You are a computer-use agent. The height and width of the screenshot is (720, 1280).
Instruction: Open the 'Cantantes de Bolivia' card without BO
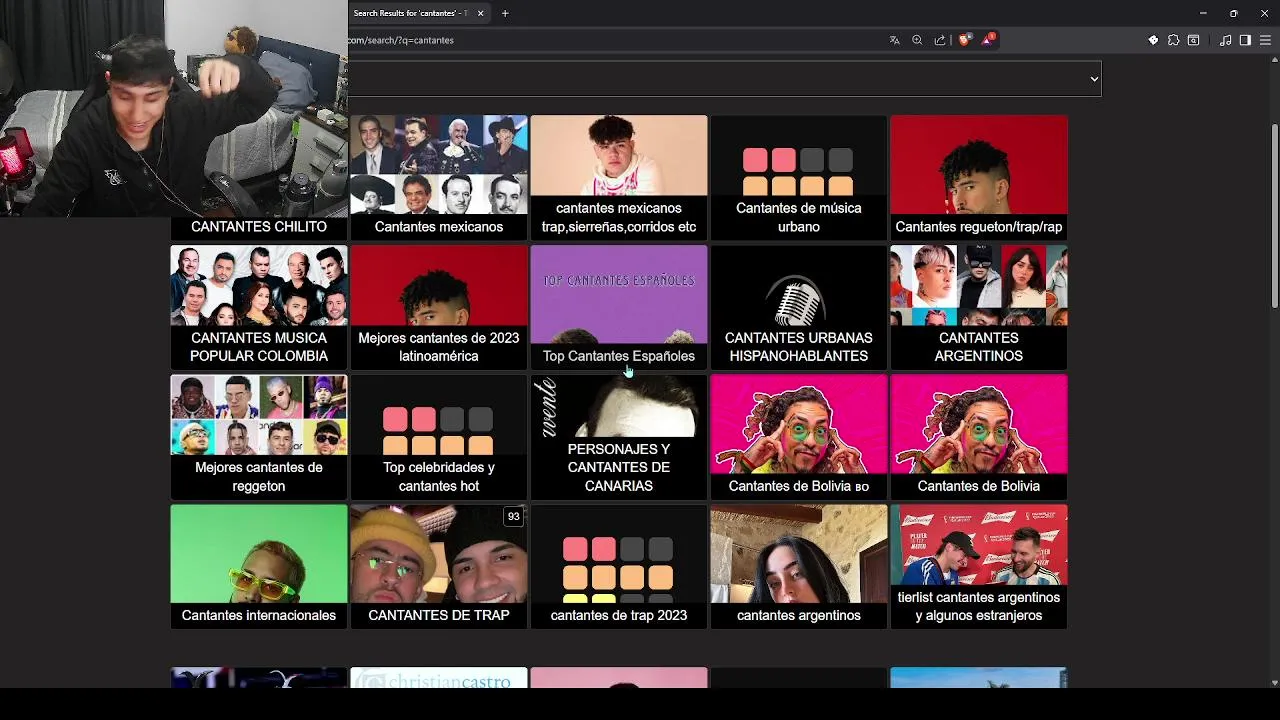pos(979,437)
